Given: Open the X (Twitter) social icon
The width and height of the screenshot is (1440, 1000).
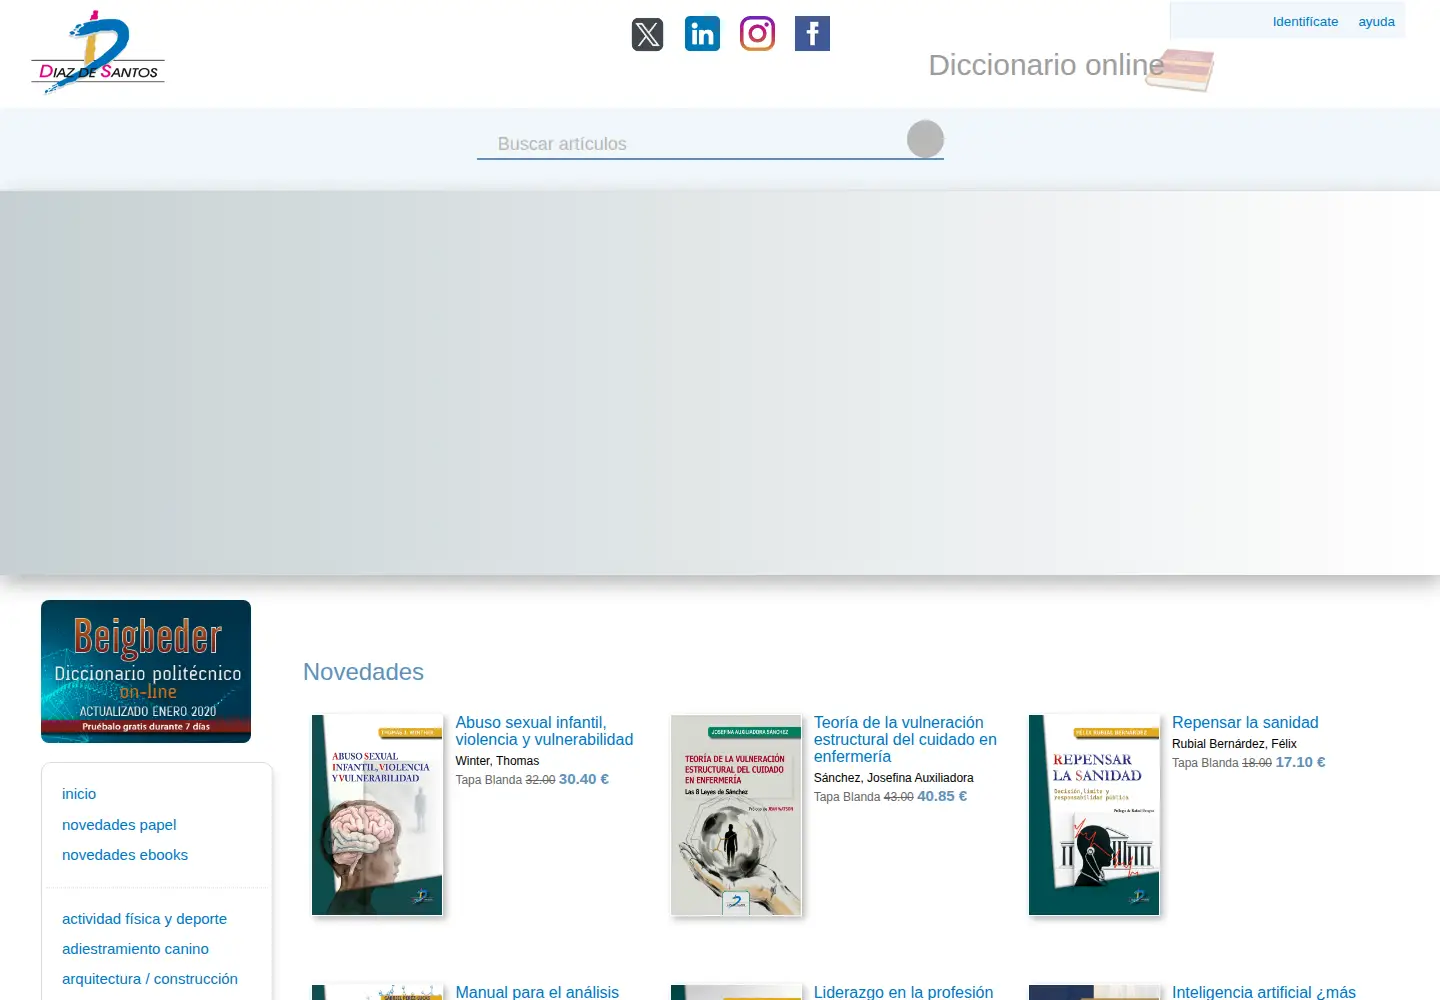Looking at the screenshot, I should point(647,34).
